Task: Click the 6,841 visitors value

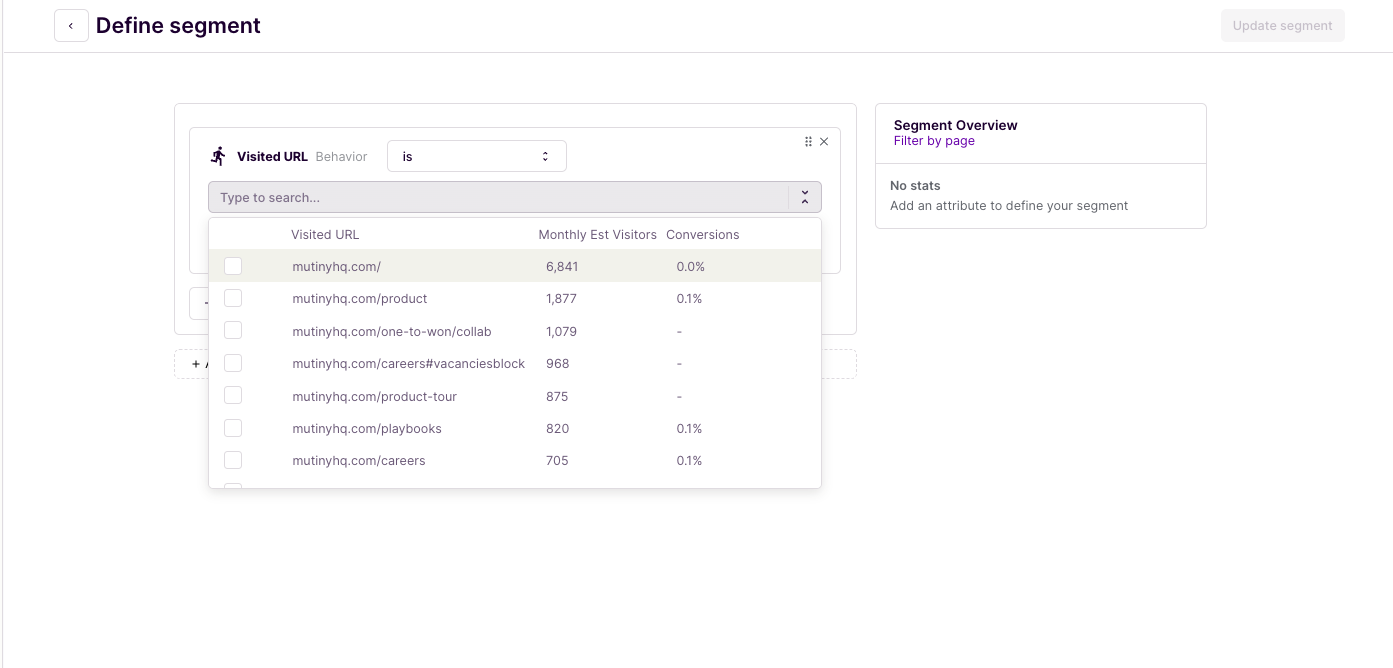Action: (562, 266)
